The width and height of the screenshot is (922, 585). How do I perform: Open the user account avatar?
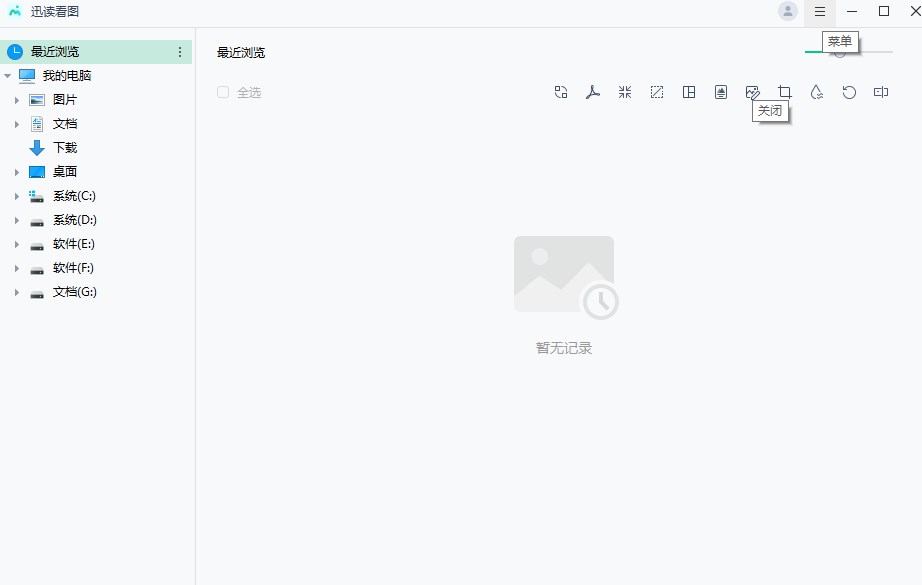point(788,12)
